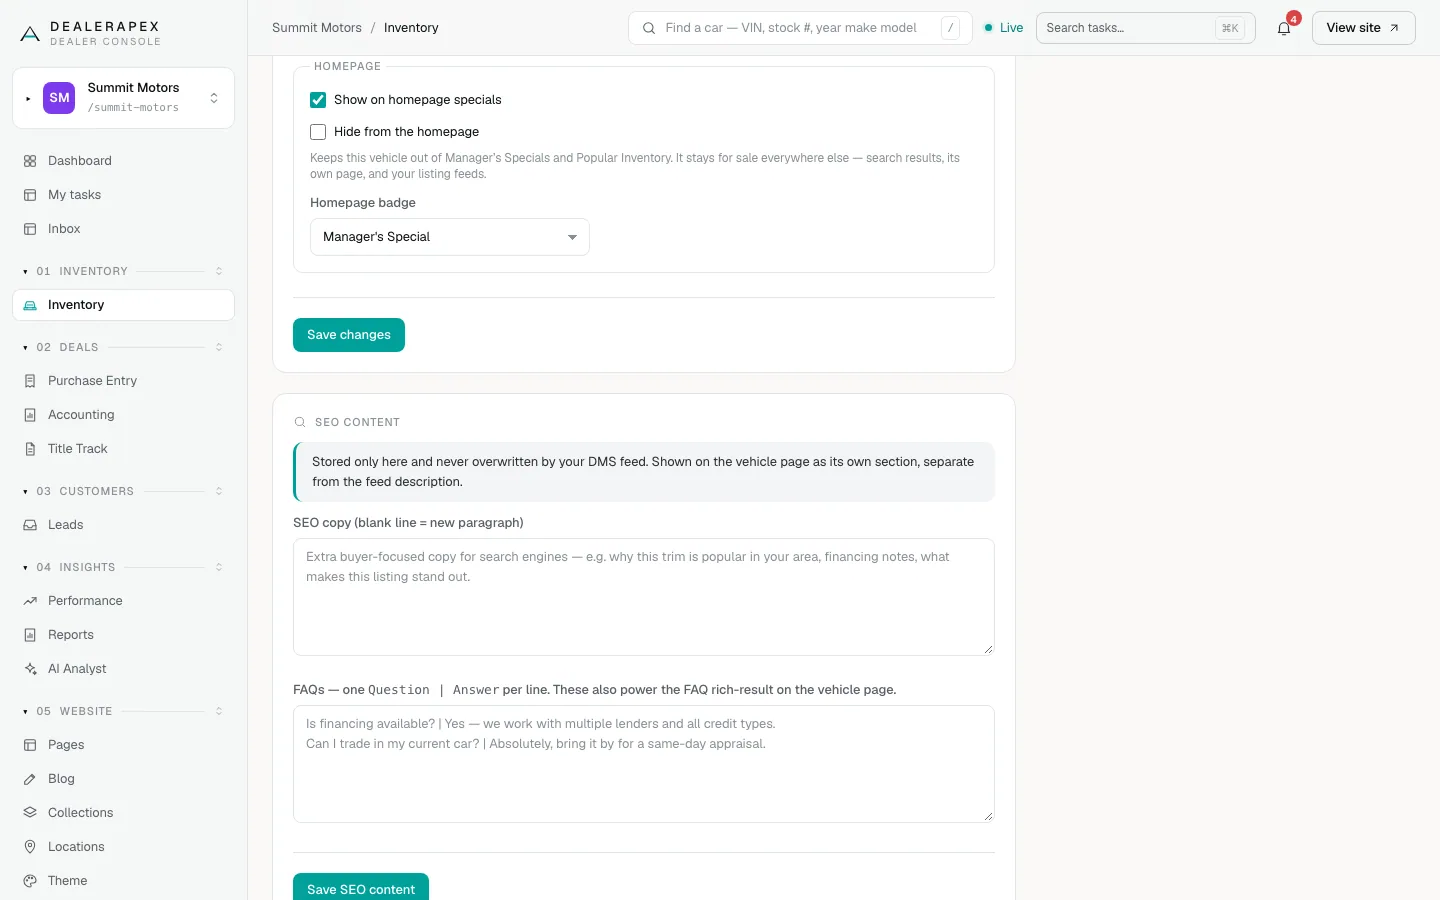Click the Blog pencil icon
The height and width of the screenshot is (900, 1440).
pyautogui.click(x=30, y=779)
